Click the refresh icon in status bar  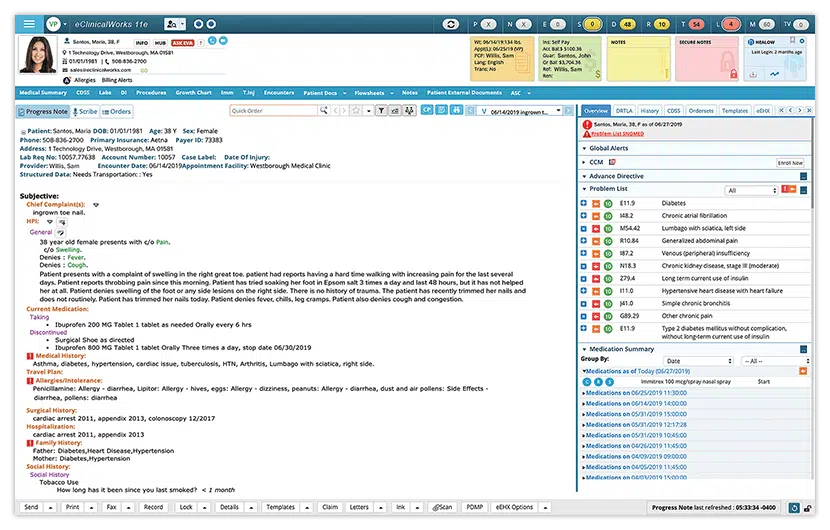pos(793,508)
